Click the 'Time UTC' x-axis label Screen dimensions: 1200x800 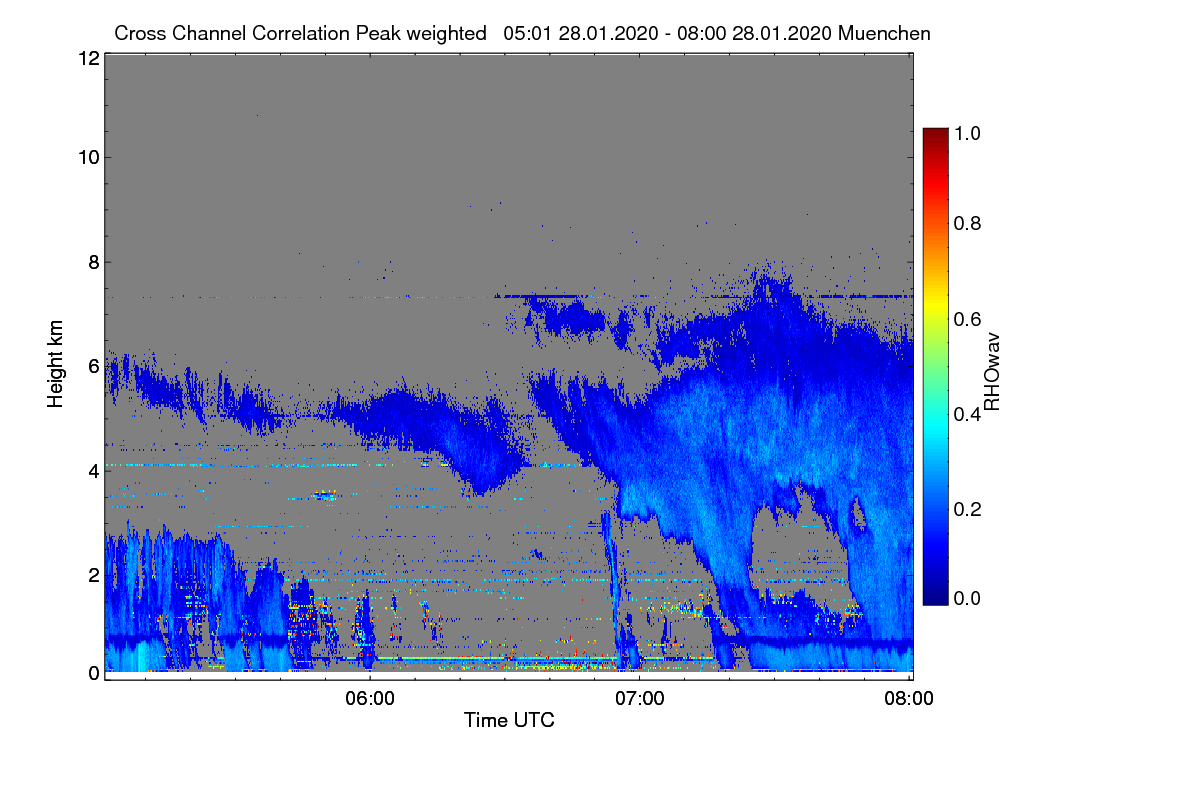click(x=509, y=720)
